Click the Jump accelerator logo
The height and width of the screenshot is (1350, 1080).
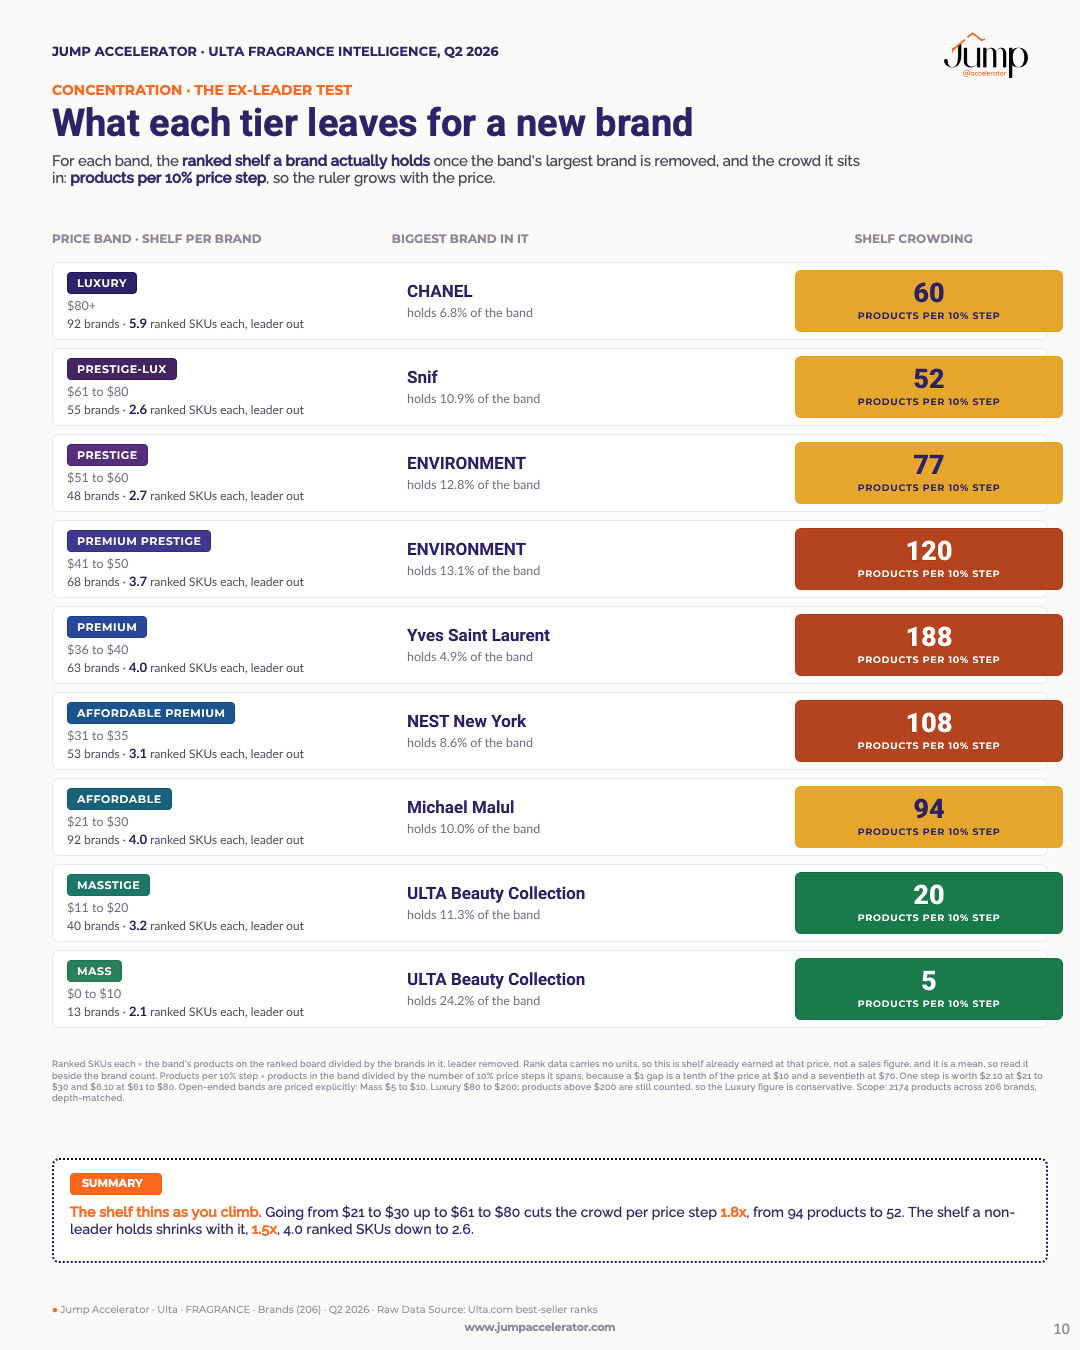pos(985,56)
